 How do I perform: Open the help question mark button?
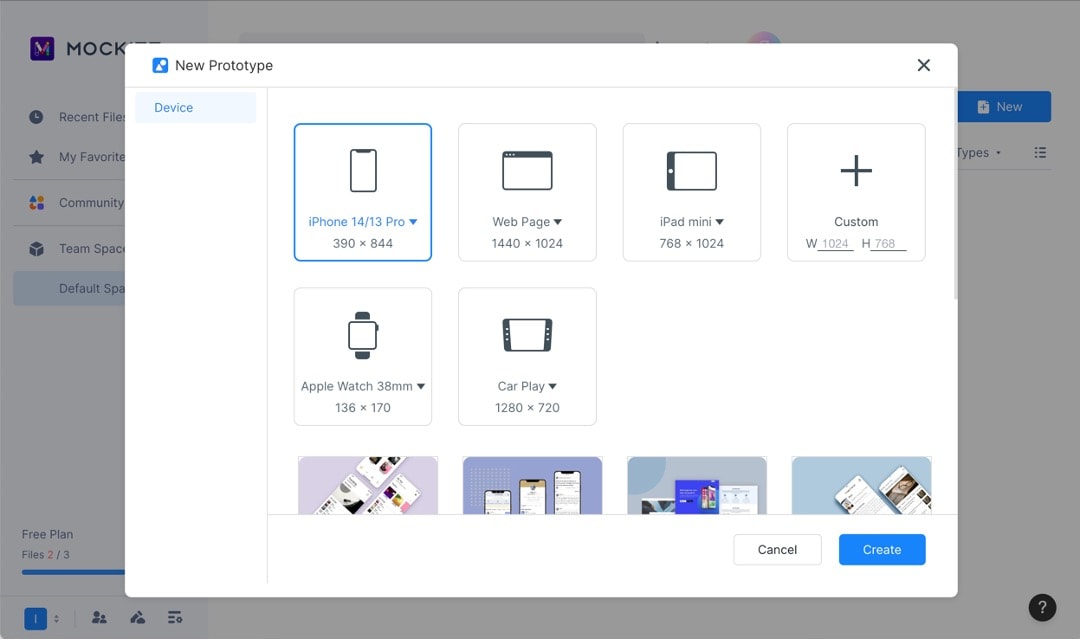coord(1042,608)
